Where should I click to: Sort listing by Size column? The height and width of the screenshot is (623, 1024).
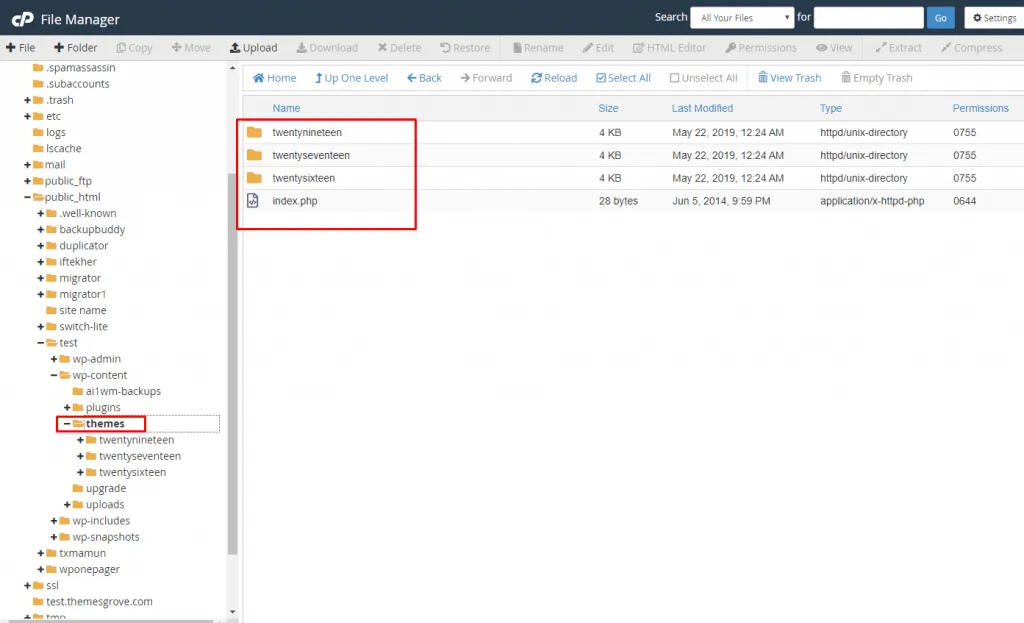pyautogui.click(x=608, y=108)
